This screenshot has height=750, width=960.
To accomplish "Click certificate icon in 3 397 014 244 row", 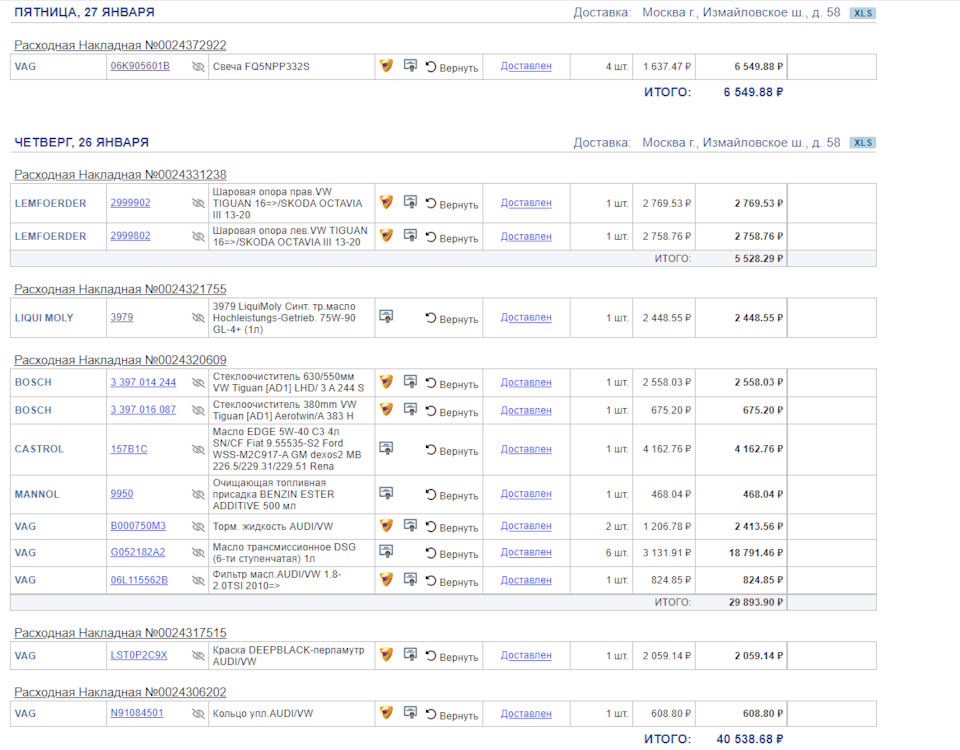I will [410, 381].
